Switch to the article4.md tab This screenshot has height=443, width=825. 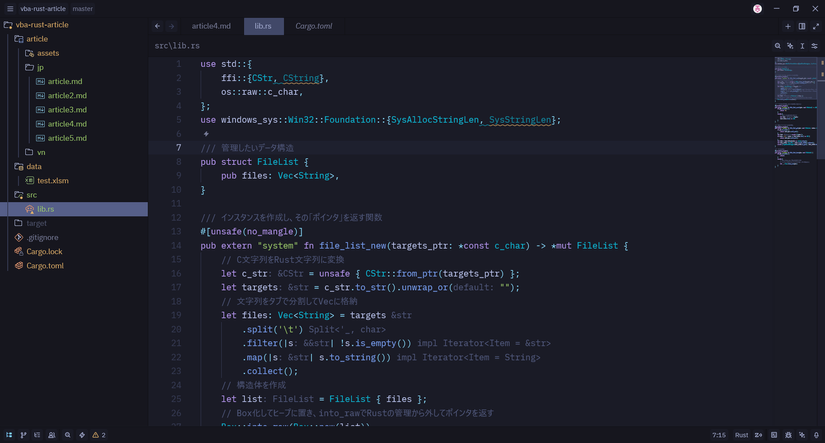[x=211, y=26]
